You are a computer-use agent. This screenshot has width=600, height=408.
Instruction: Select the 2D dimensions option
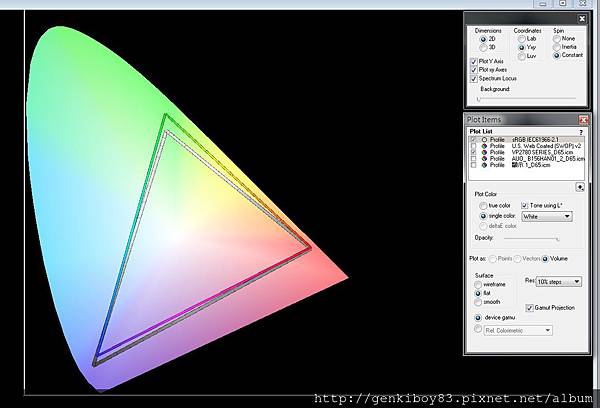pos(483,39)
